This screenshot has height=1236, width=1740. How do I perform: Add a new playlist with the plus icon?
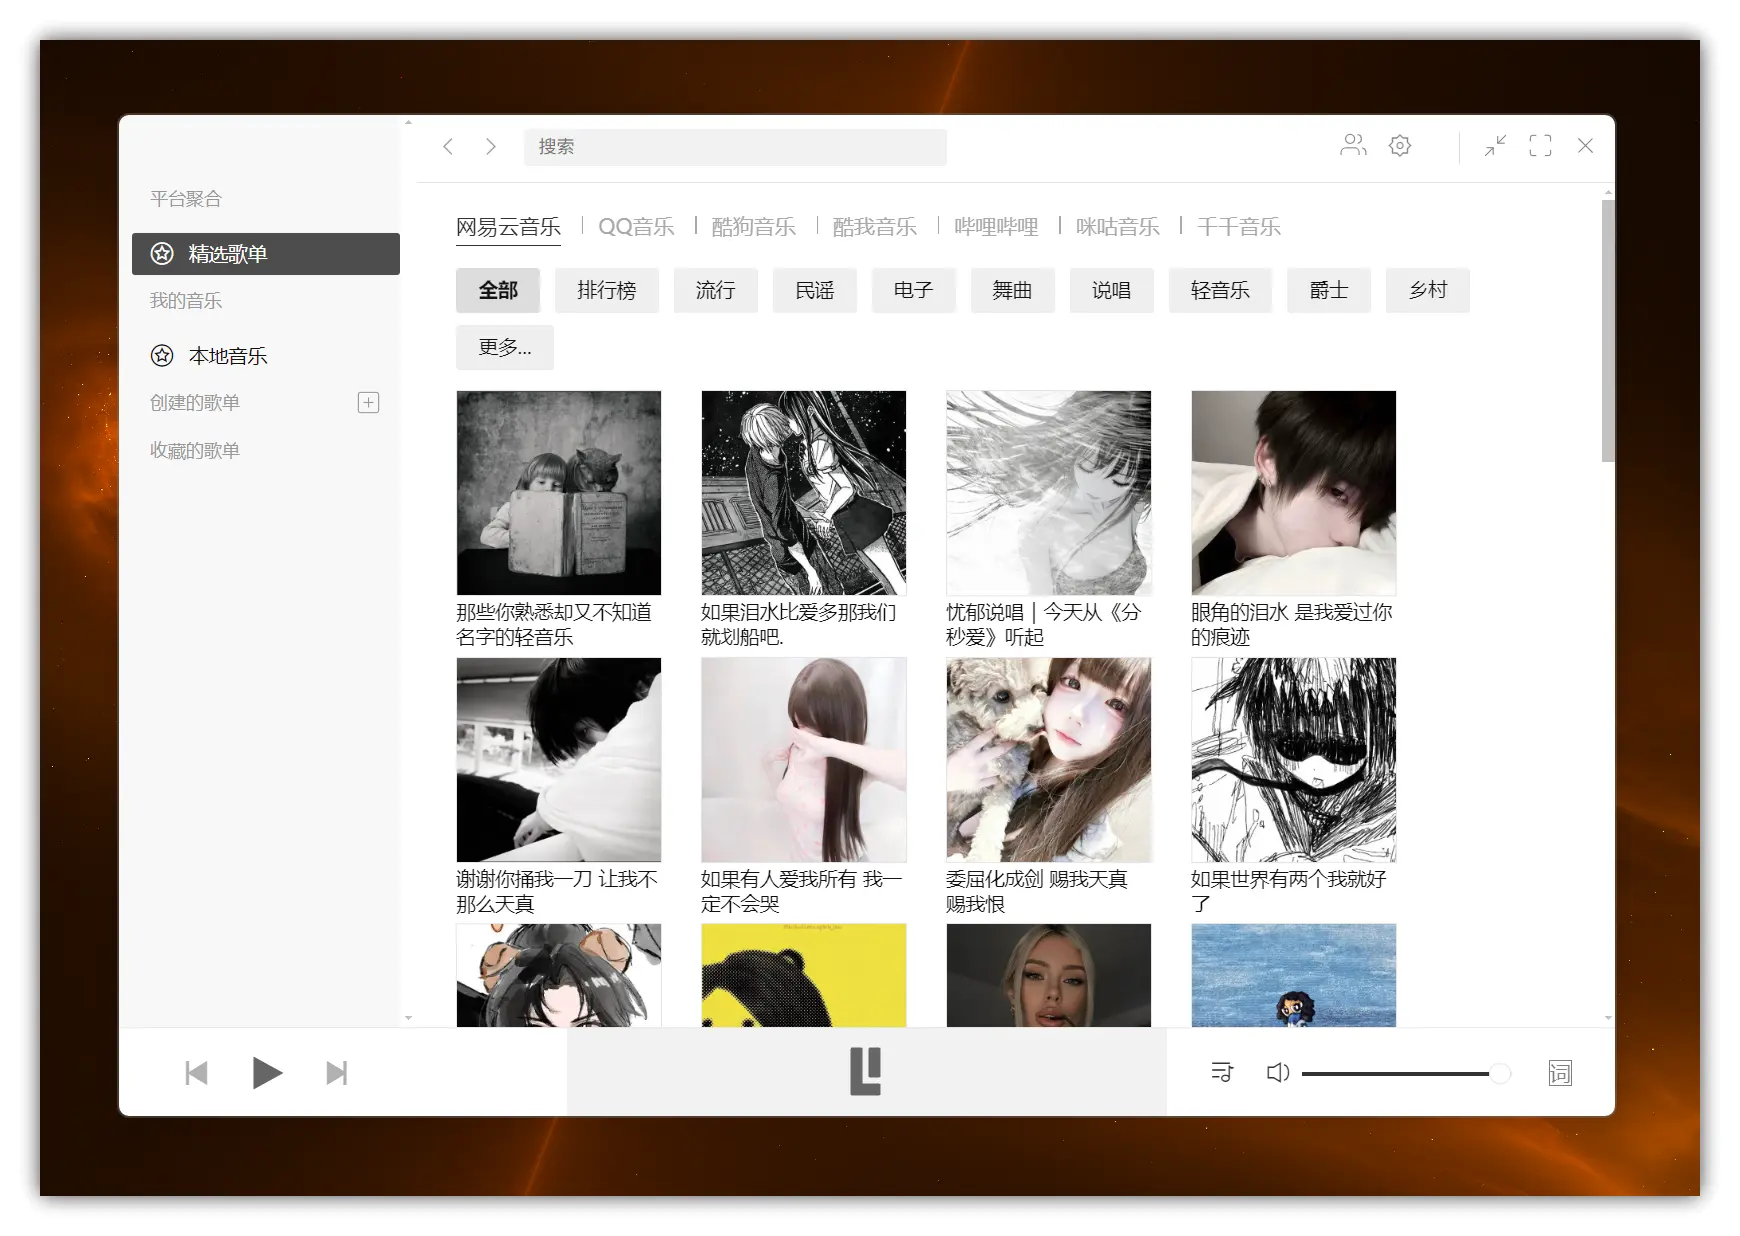coord(368,402)
